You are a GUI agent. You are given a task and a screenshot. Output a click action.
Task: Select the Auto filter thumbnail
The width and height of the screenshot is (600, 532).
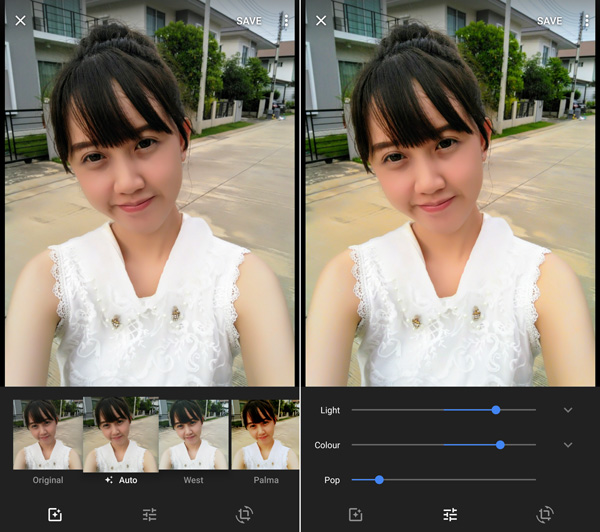[x=121, y=434]
